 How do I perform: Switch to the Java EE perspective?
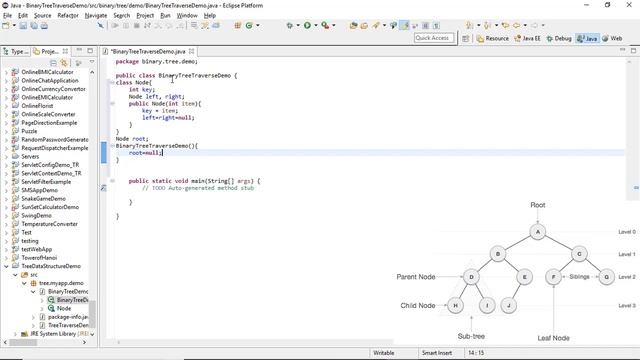[527, 38]
